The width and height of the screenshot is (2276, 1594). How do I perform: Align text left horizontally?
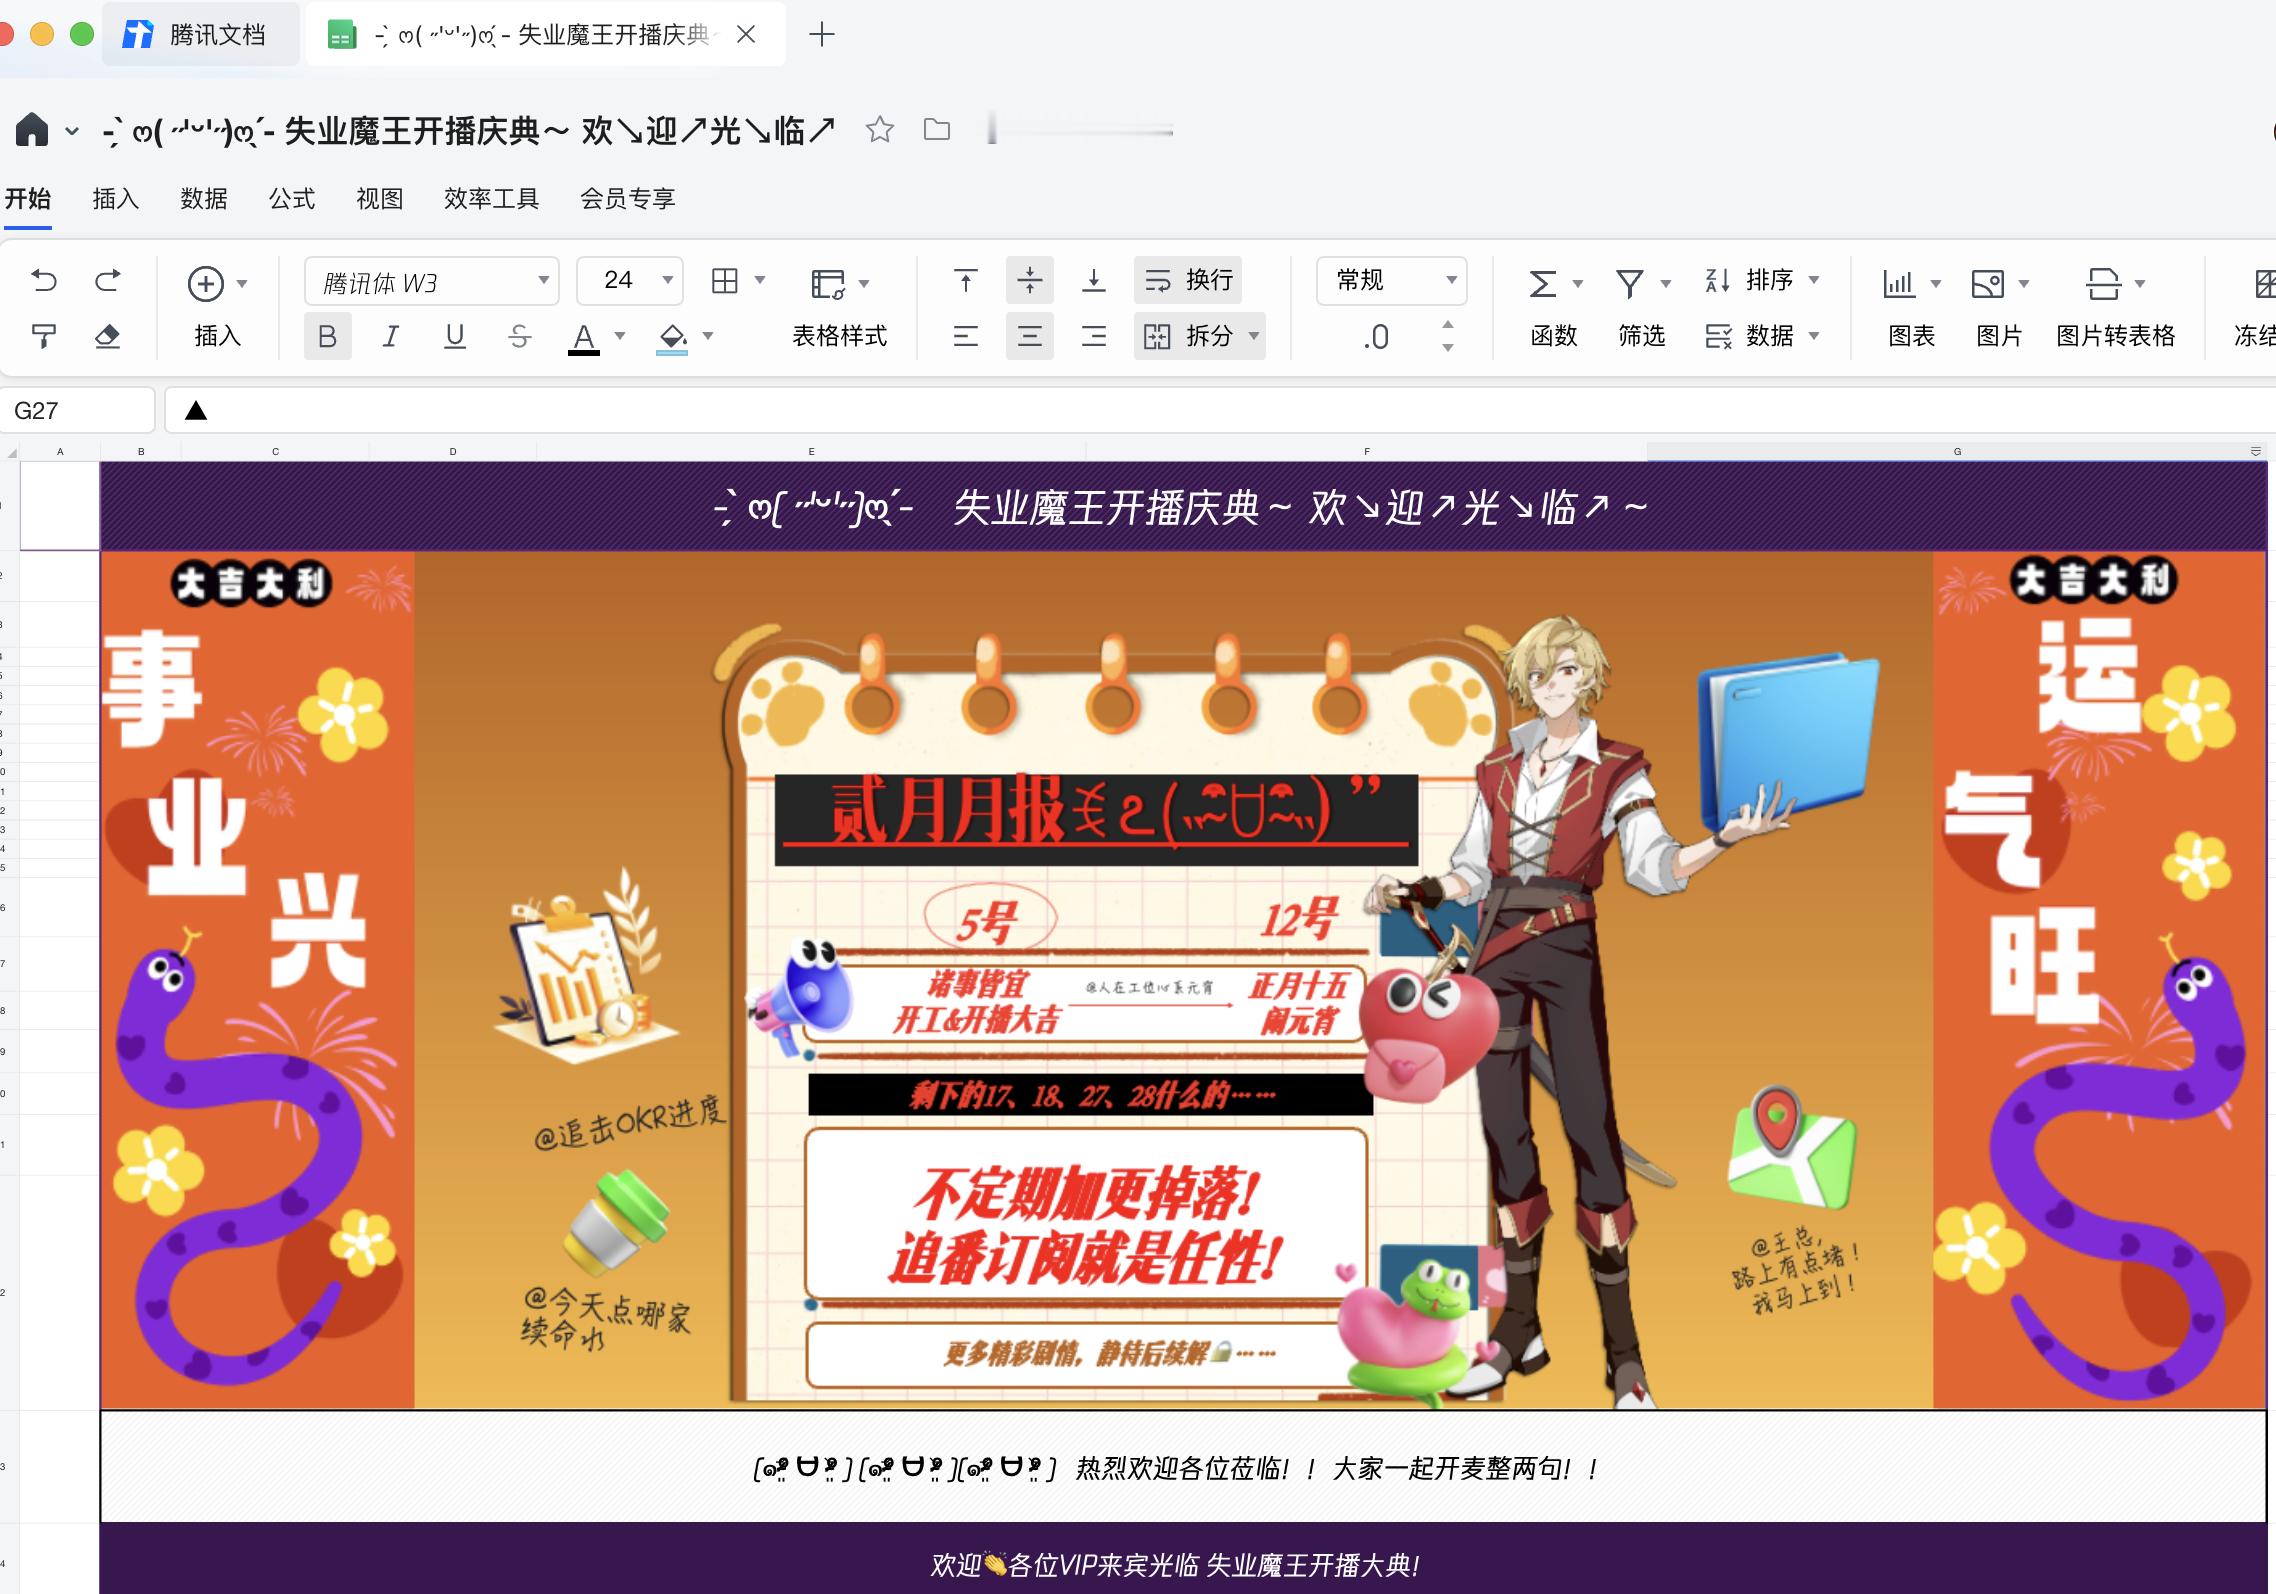point(965,337)
